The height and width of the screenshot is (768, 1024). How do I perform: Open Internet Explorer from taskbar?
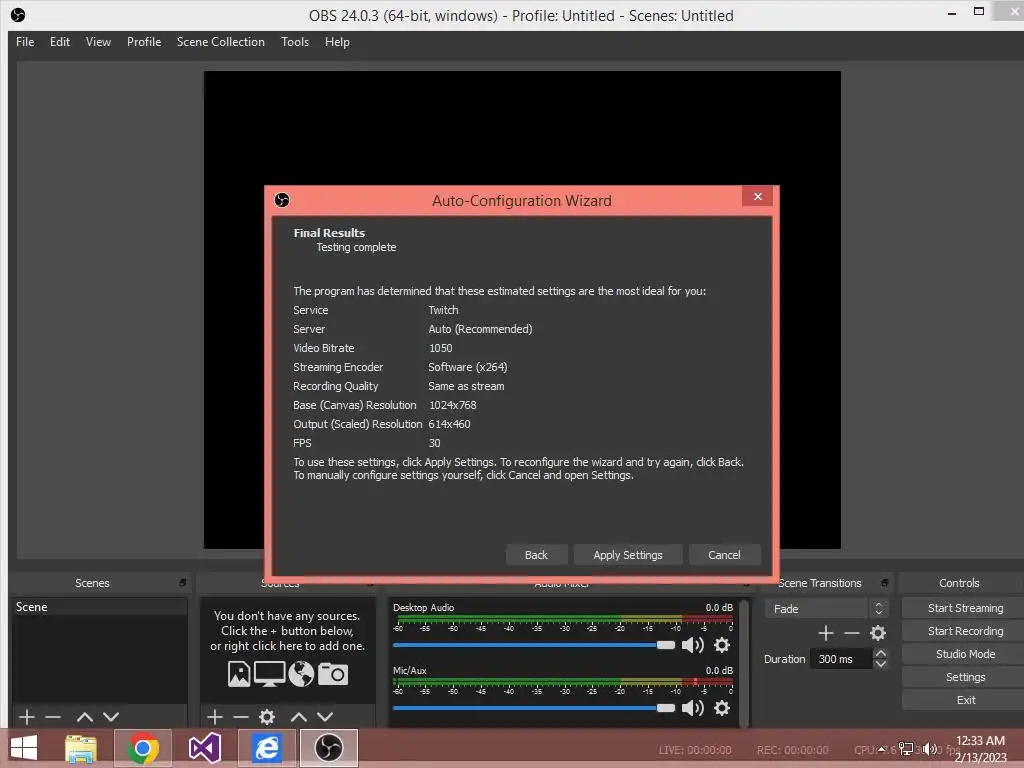click(x=266, y=748)
